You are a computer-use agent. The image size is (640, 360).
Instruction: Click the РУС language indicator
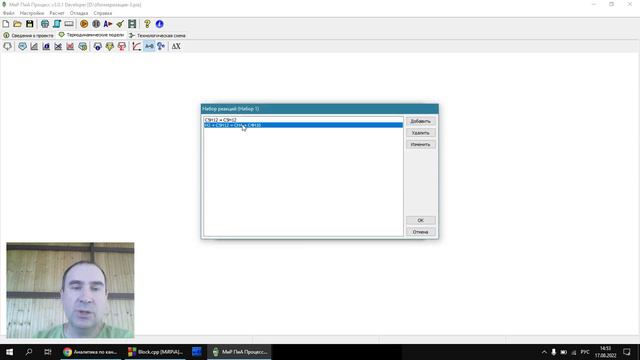(x=585, y=352)
